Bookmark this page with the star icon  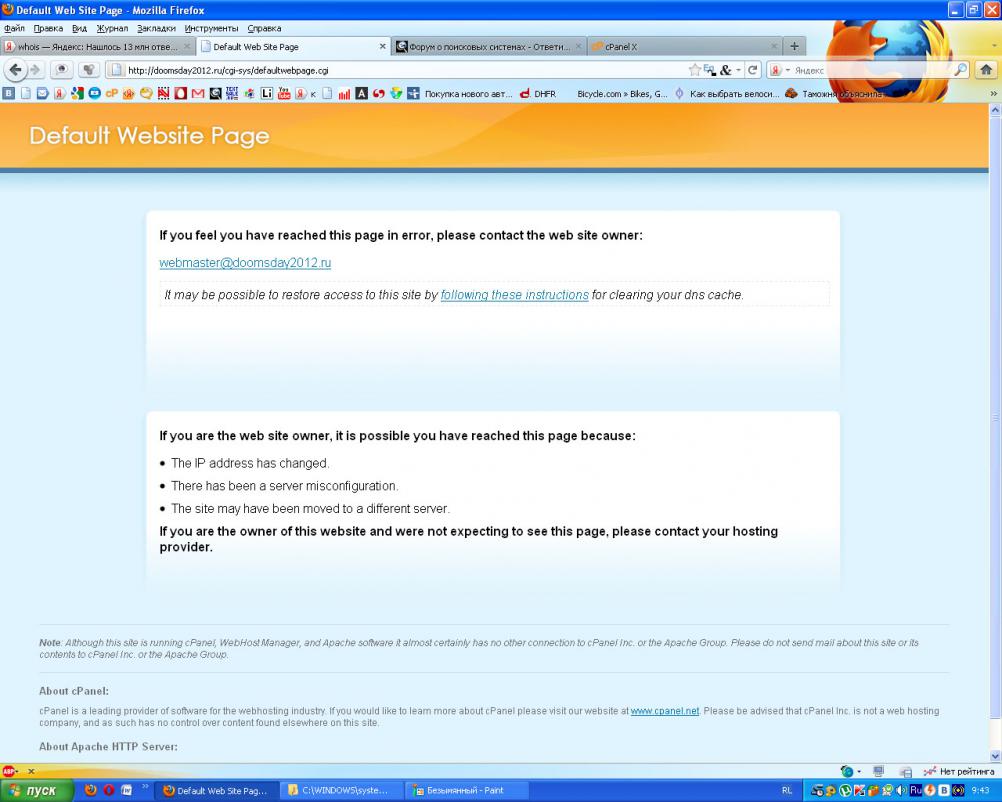click(x=695, y=70)
